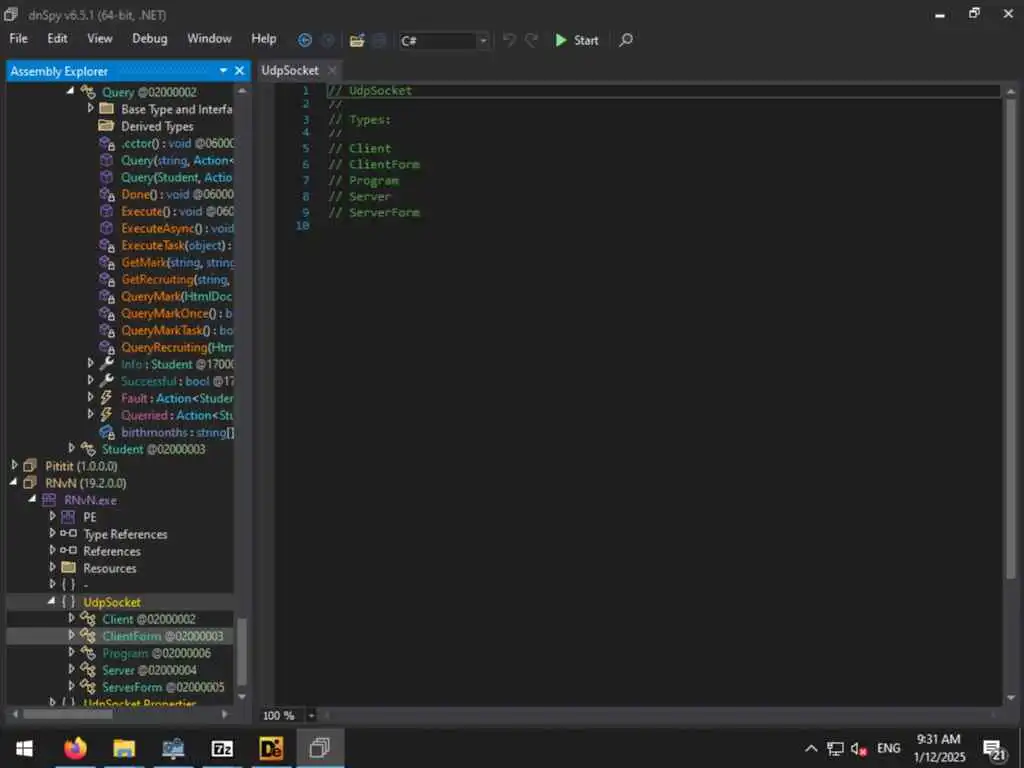1024x768 pixels.
Task: Open an assembly using the folder toolbar icon
Action: 357,40
